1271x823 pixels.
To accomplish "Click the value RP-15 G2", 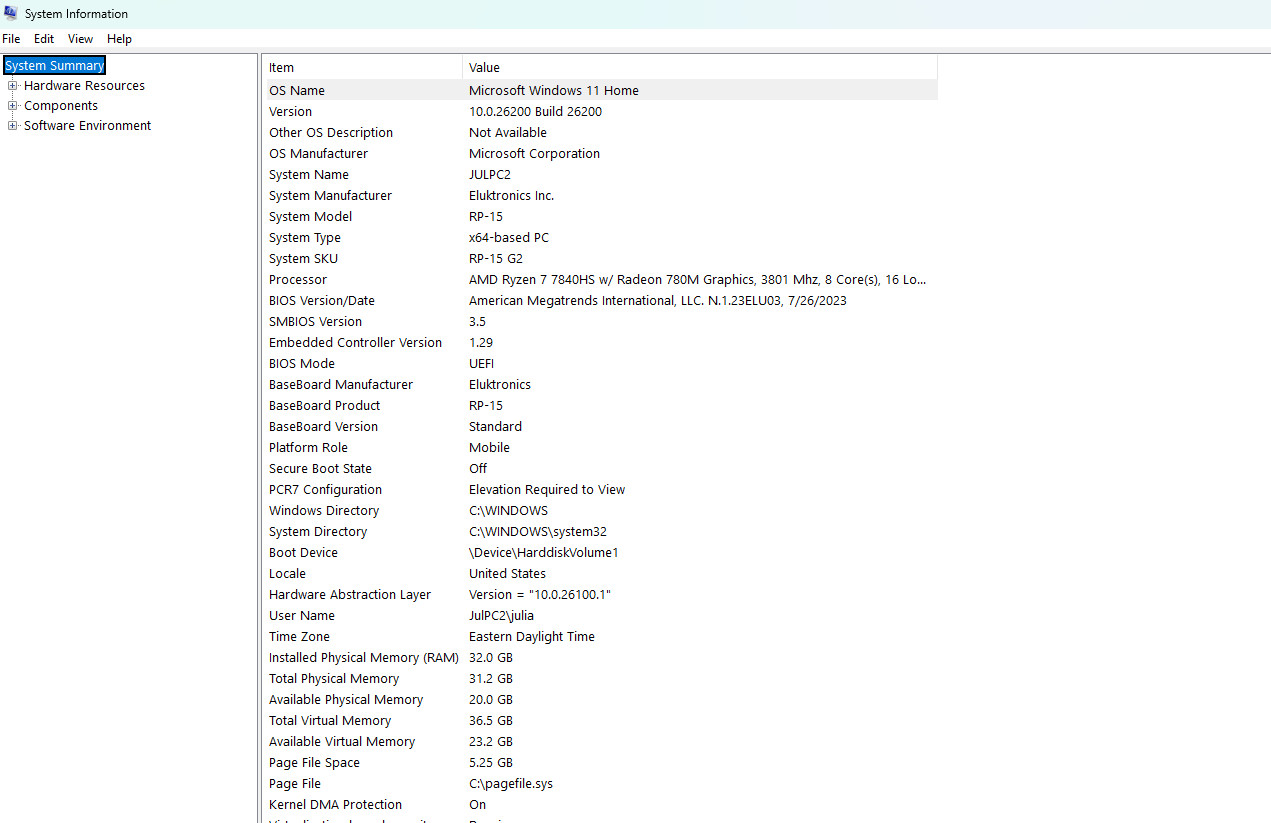I will tap(496, 259).
